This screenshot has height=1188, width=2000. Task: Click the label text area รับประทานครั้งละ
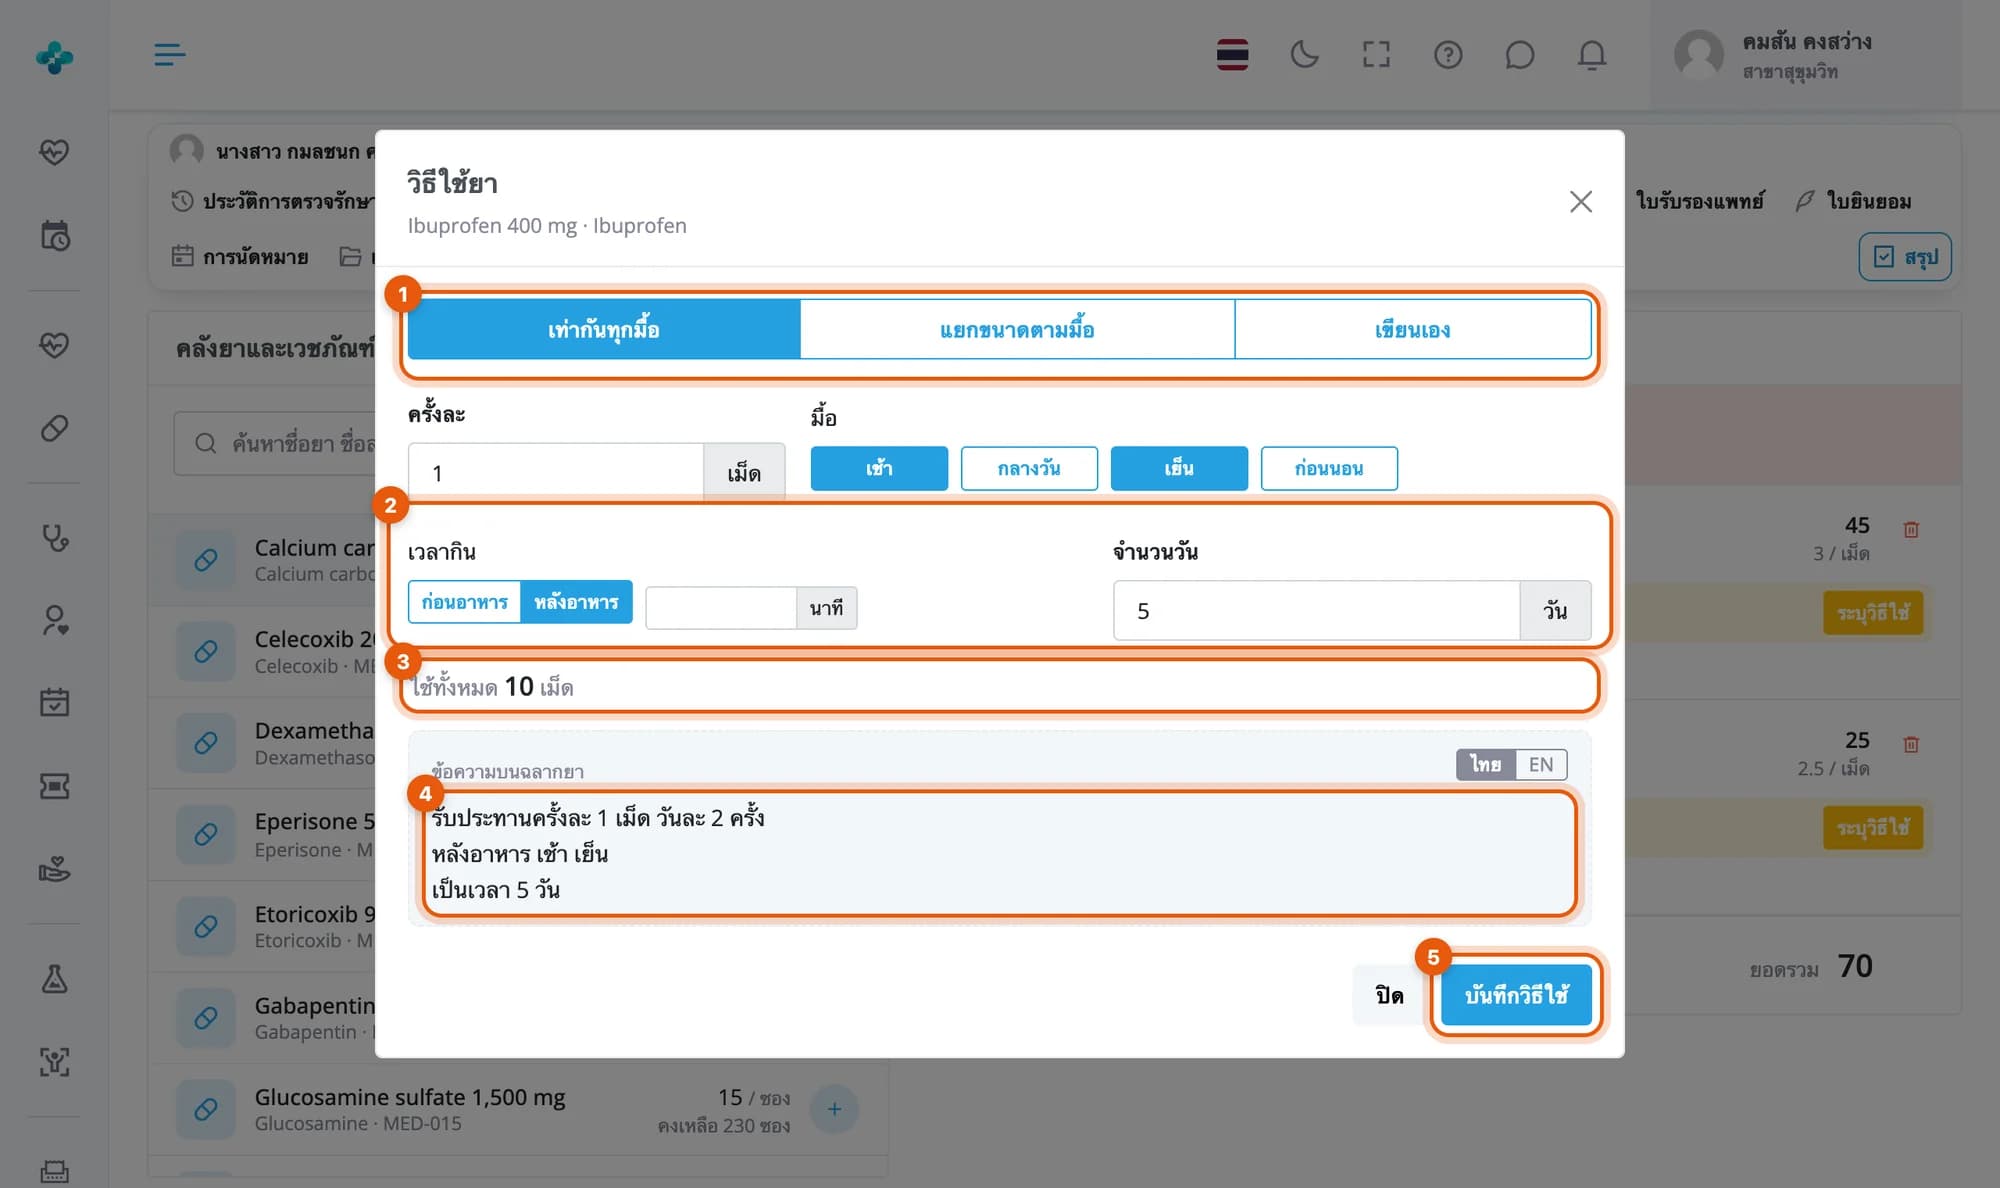(999, 854)
